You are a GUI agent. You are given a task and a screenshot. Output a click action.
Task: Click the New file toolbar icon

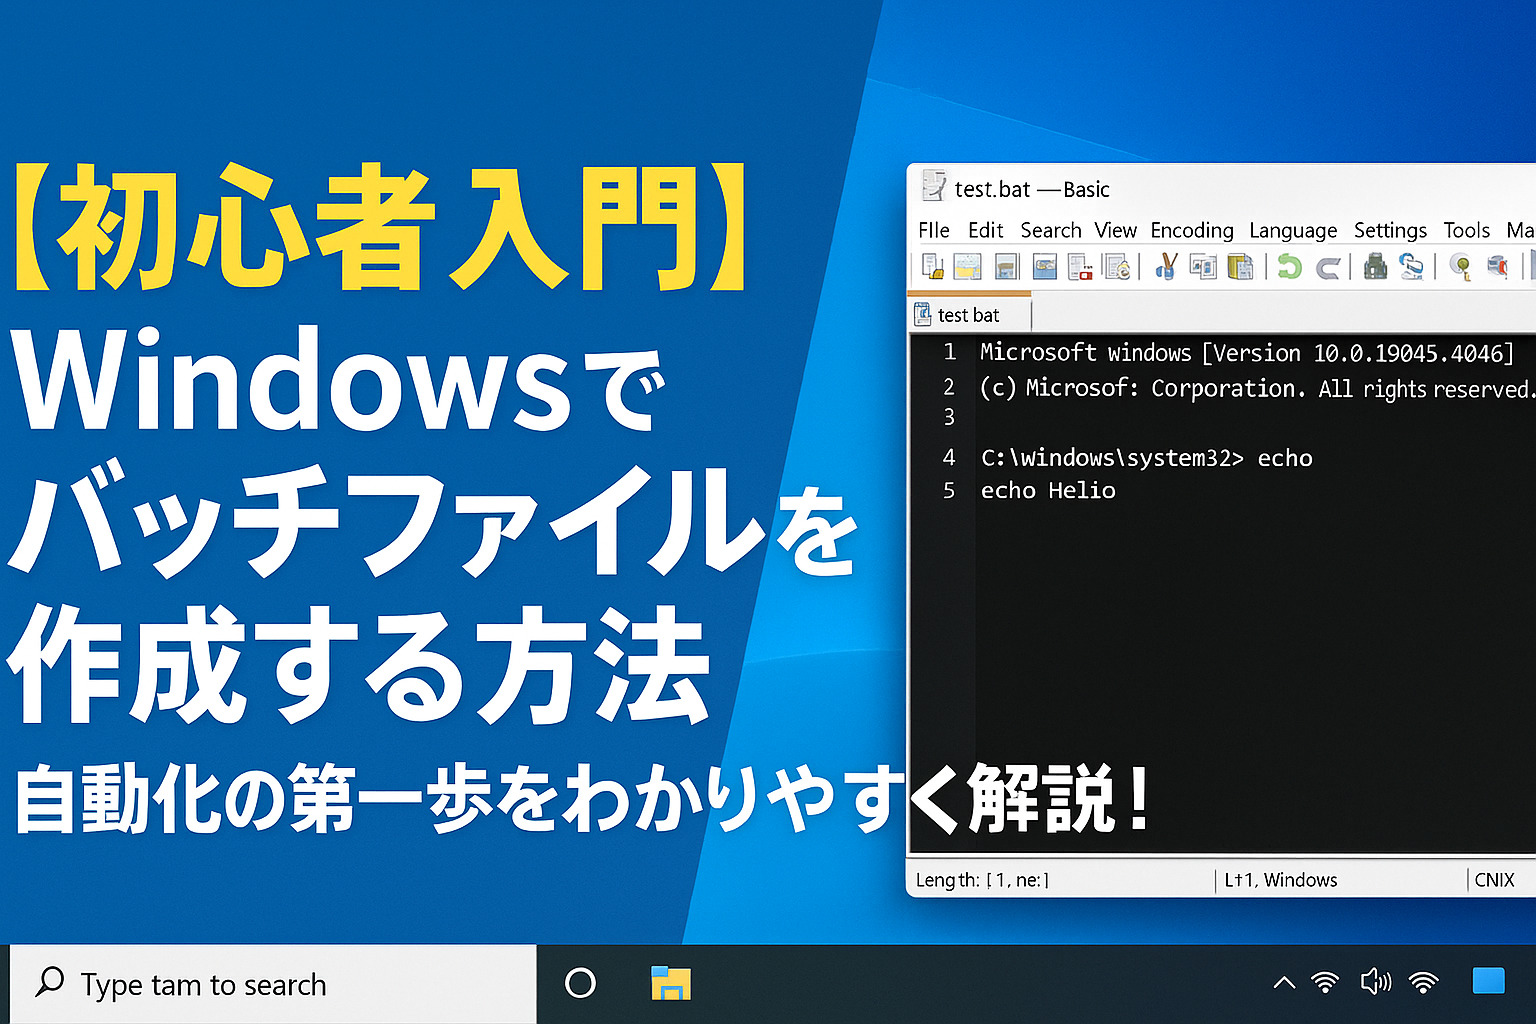click(932, 267)
